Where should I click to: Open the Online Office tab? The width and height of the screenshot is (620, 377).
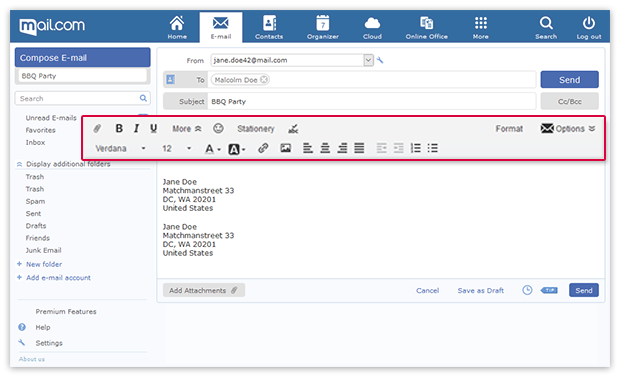point(426,27)
